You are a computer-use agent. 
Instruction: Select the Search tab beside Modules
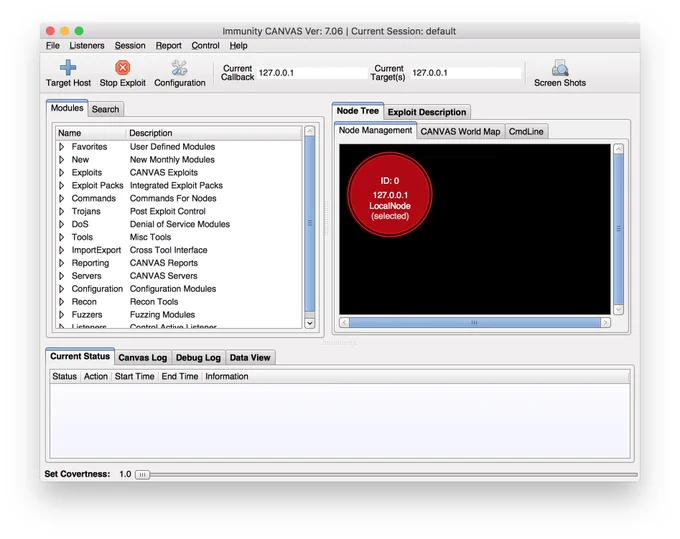click(105, 109)
